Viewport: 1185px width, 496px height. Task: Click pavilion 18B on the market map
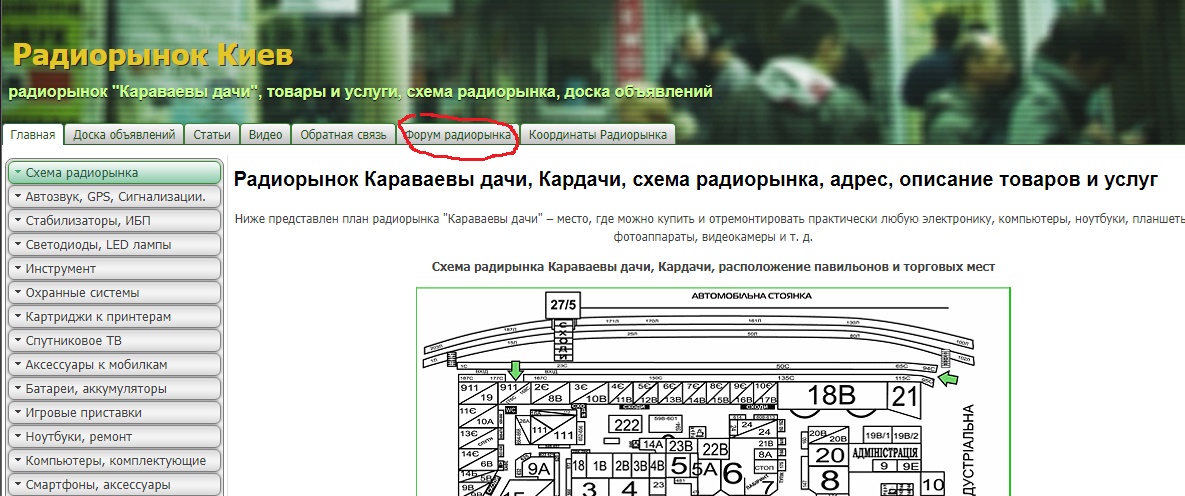click(831, 396)
